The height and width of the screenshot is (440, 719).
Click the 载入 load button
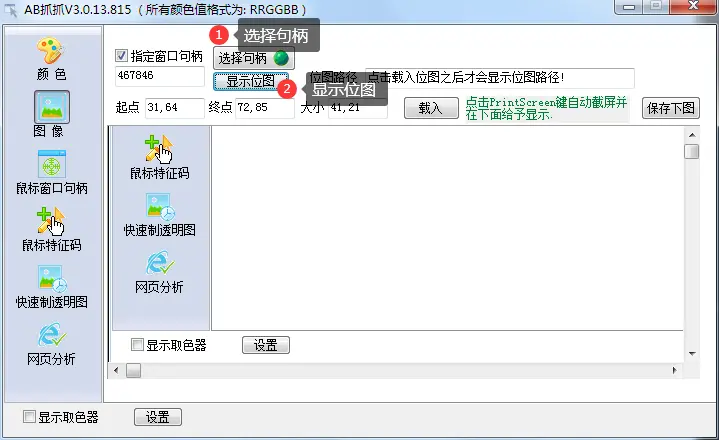click(431, 108)
